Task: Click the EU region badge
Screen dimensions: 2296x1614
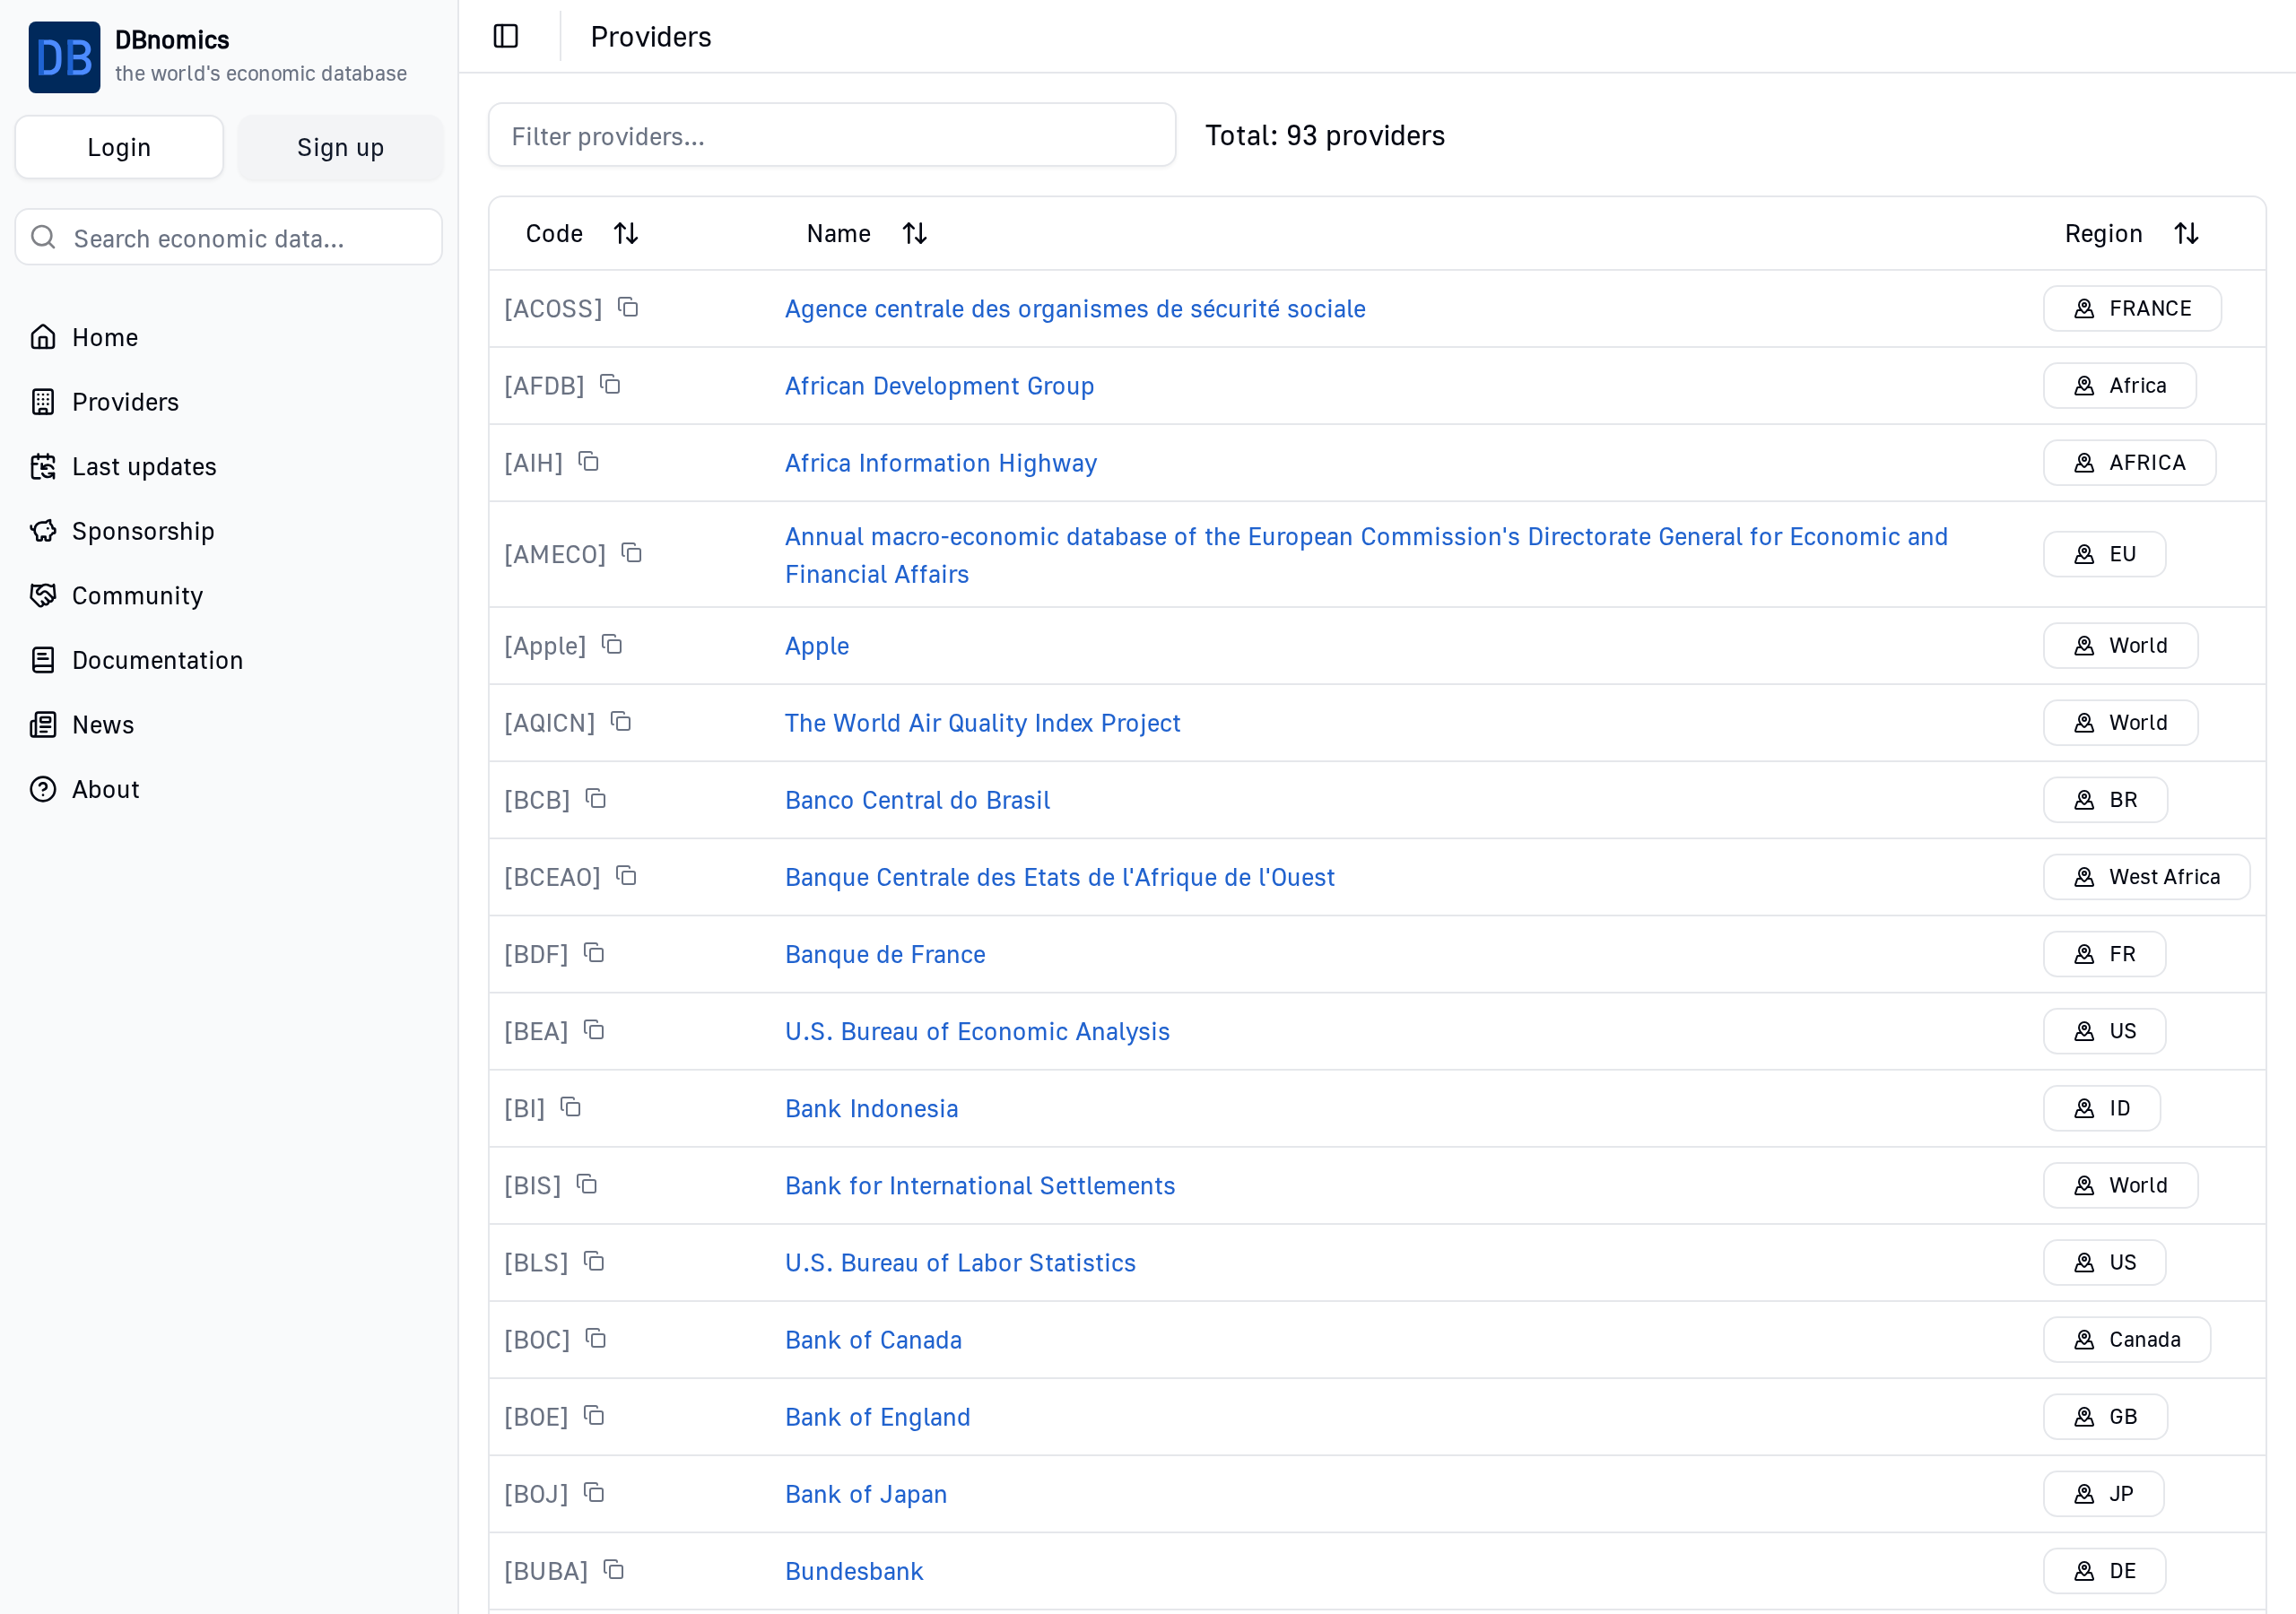Action: 2104,553
